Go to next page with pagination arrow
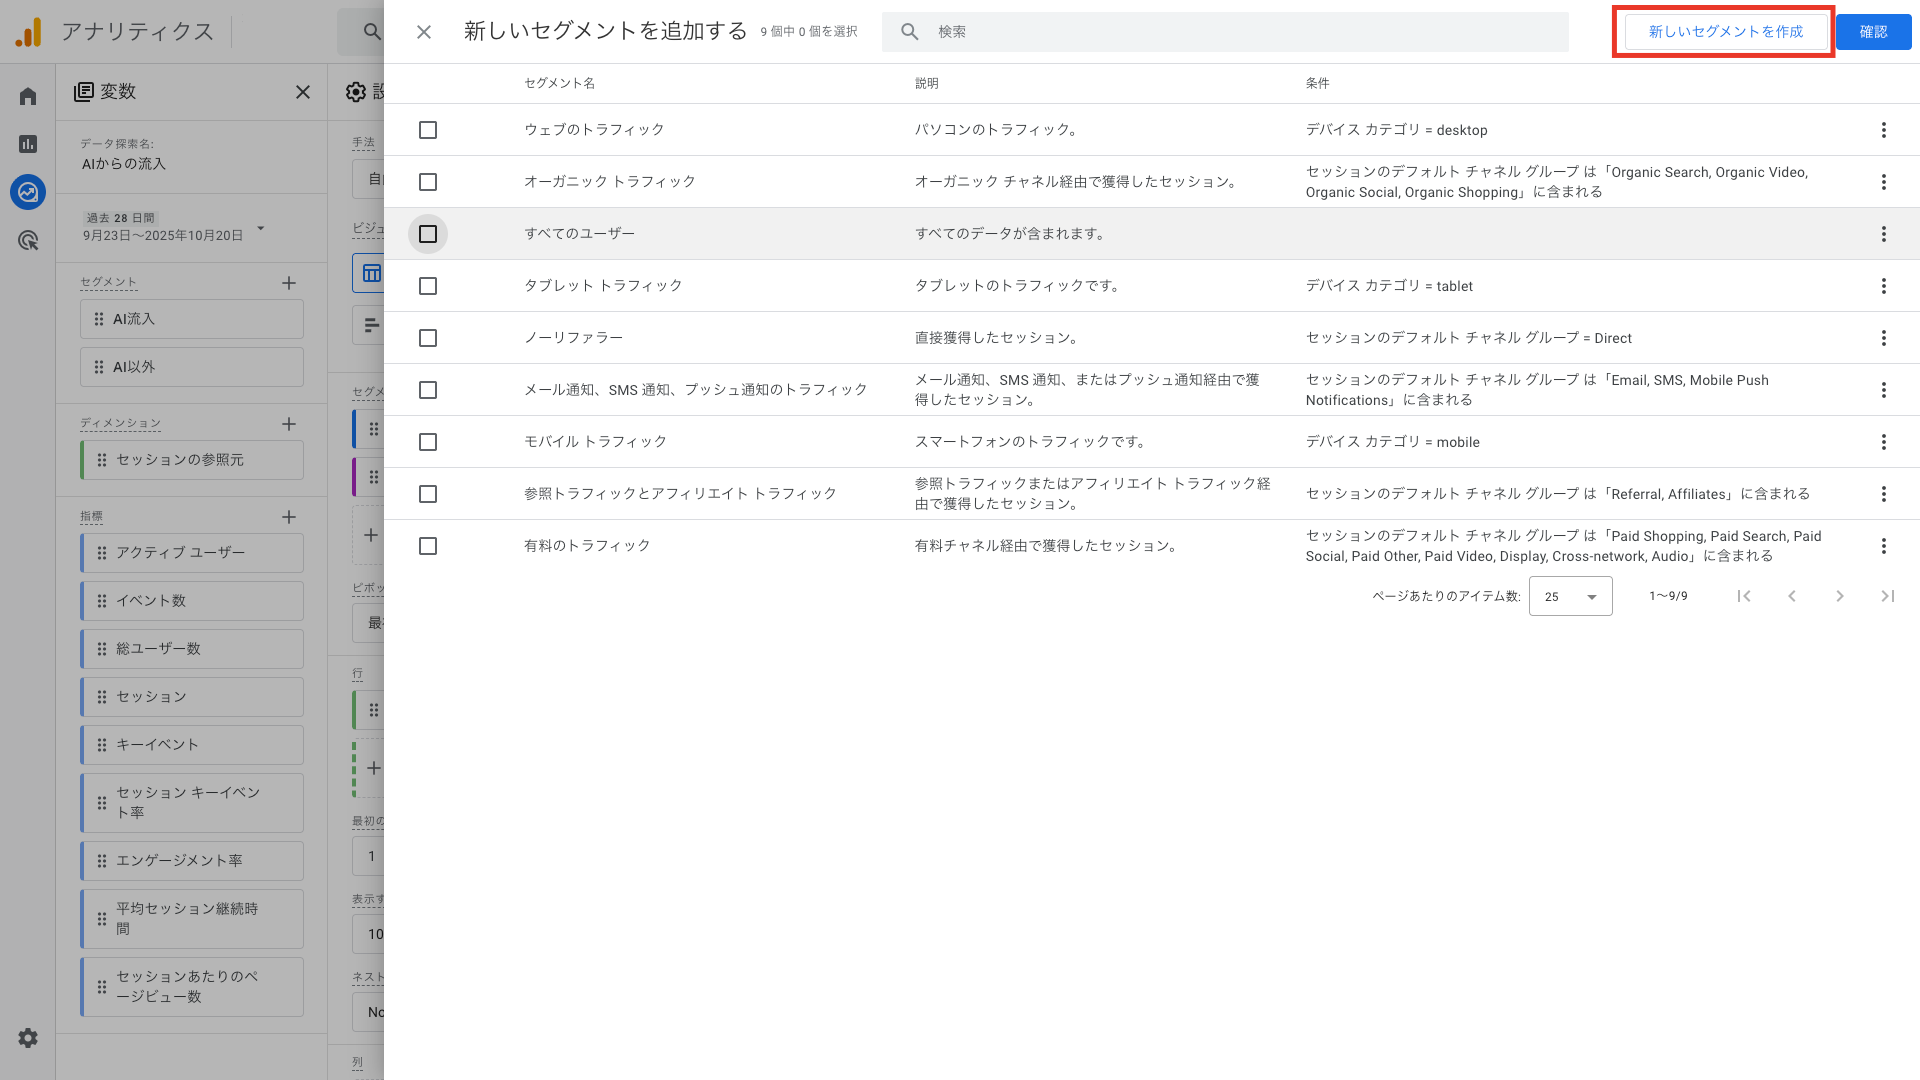Image resolution: width=1920 pixels, height=1080 pixels. 1840,596
